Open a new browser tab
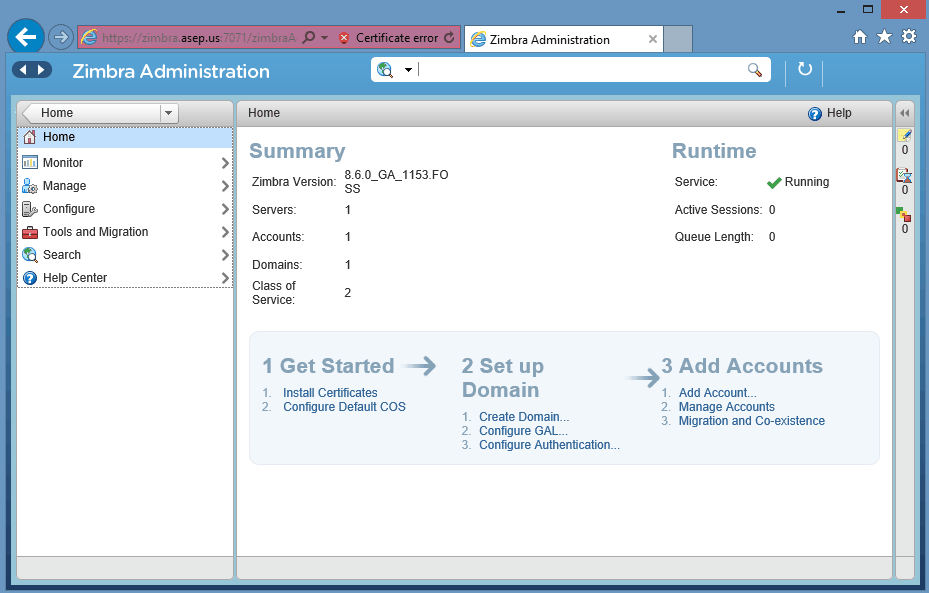The width and height of the screenshot is (929, 593). coord(678,39)
